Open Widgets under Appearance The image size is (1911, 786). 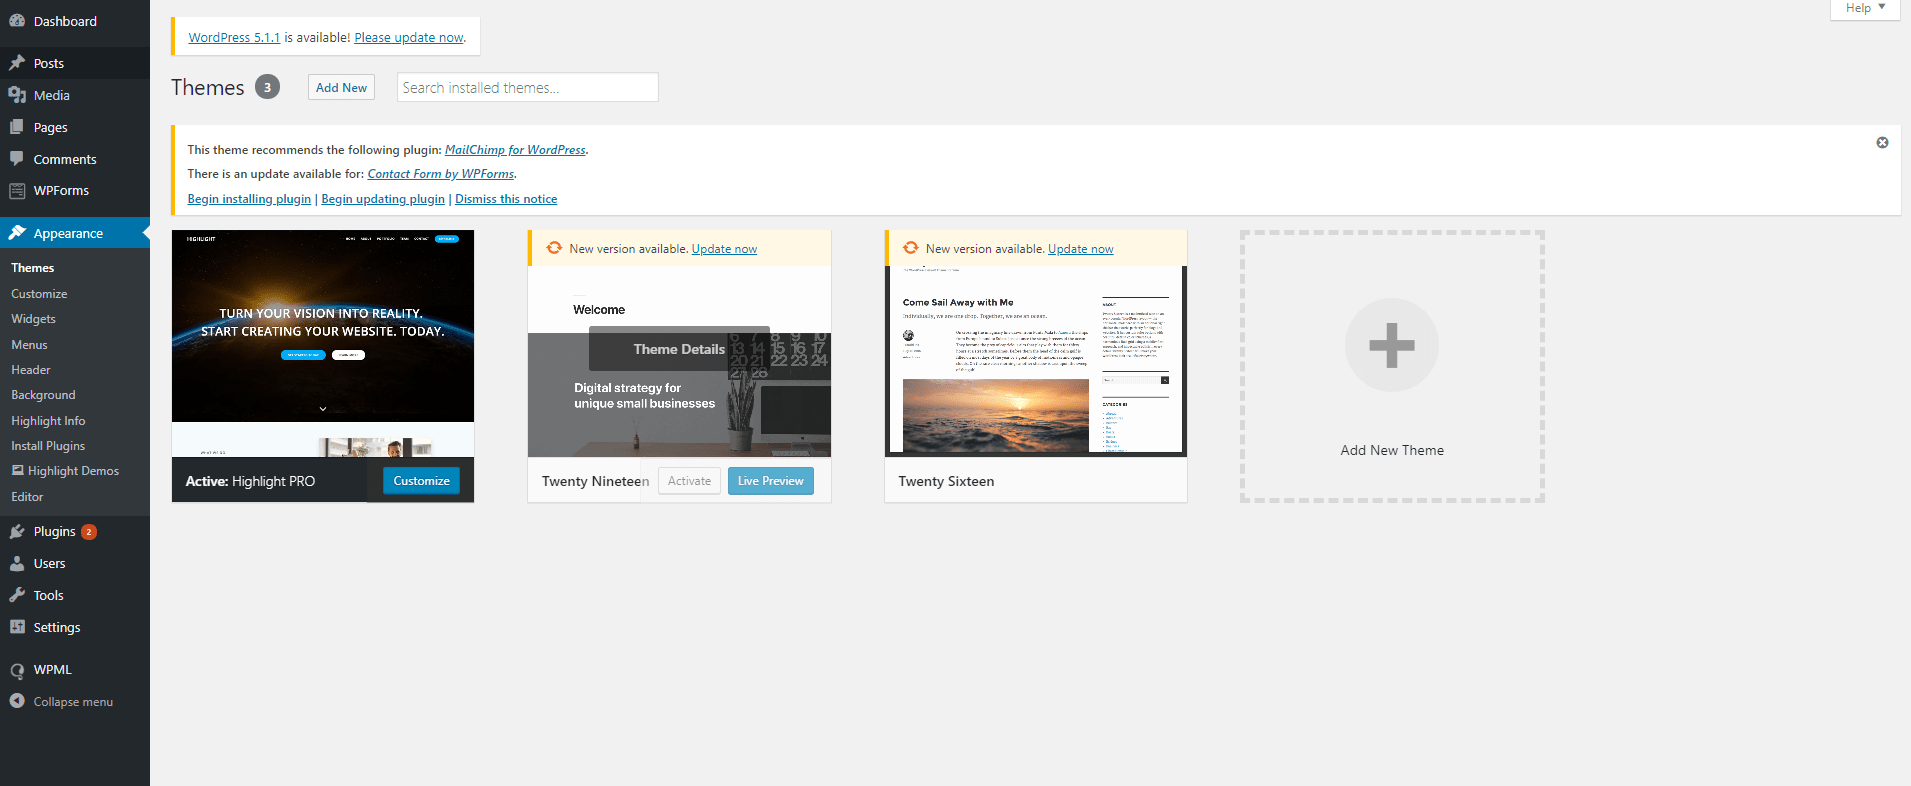[33, 319]
